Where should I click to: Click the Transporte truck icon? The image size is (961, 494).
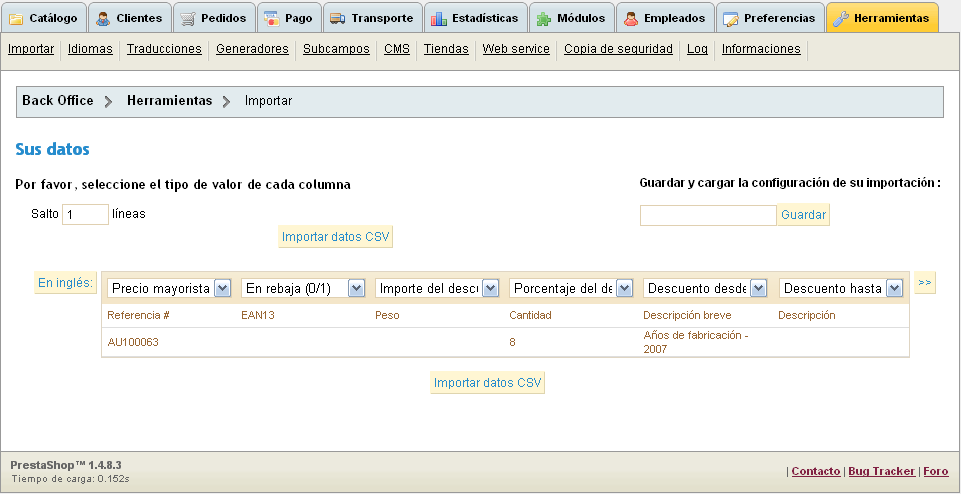tap(338, 18)
